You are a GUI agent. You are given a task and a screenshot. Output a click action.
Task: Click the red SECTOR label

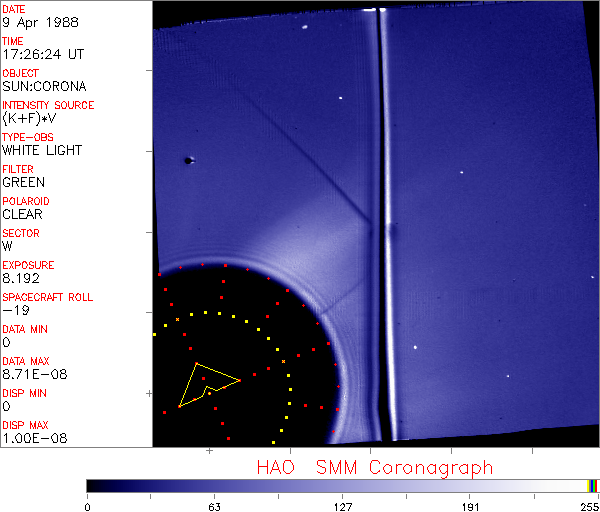[21, 233]
